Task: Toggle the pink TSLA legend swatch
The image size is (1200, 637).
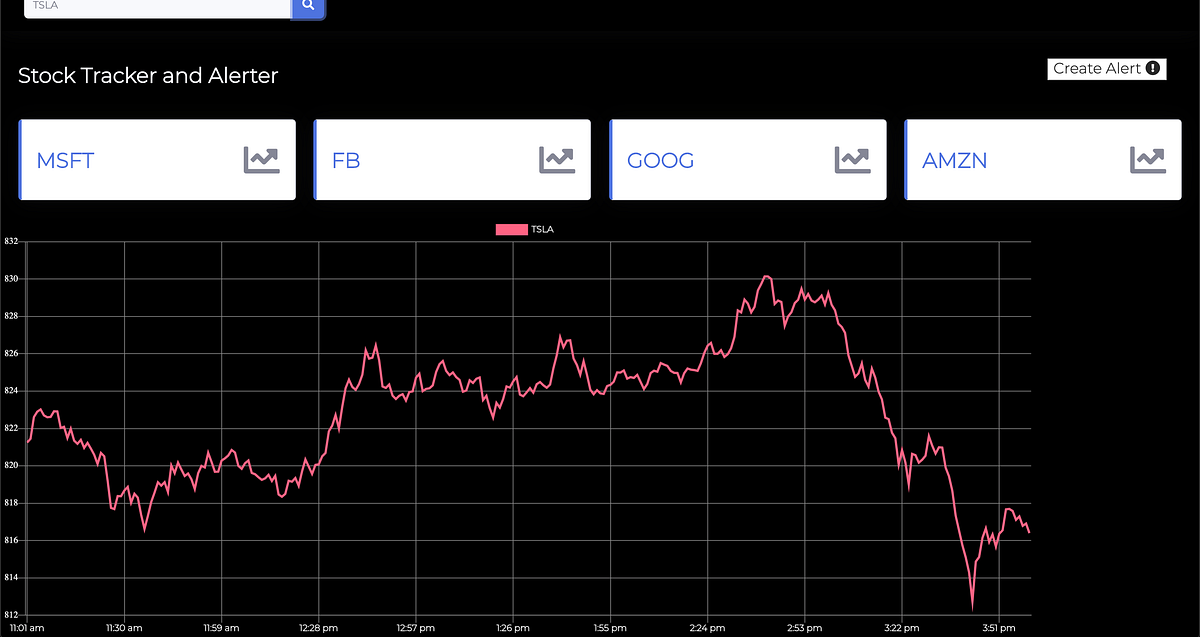Action: click(511, 230)
